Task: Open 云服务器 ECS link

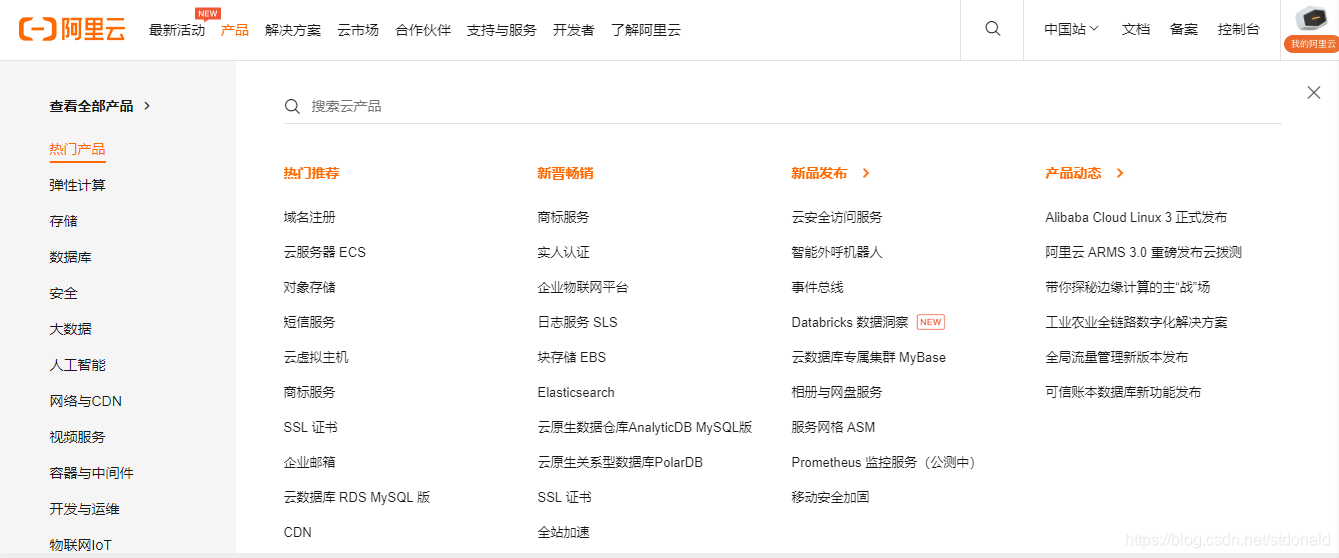Action: 325,252
